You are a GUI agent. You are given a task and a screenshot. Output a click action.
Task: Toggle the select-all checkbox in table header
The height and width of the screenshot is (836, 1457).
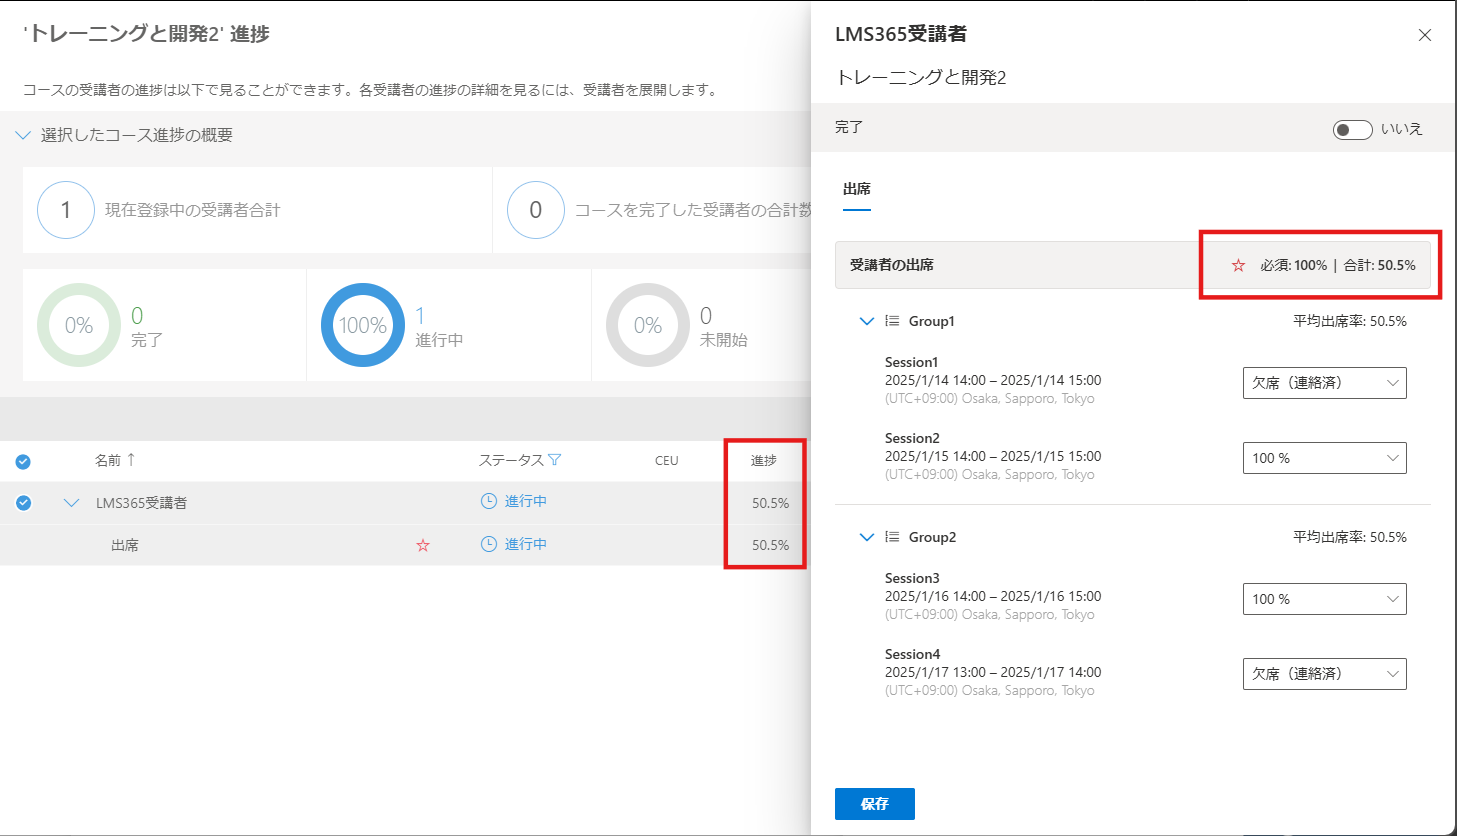(x=23, y=461)
